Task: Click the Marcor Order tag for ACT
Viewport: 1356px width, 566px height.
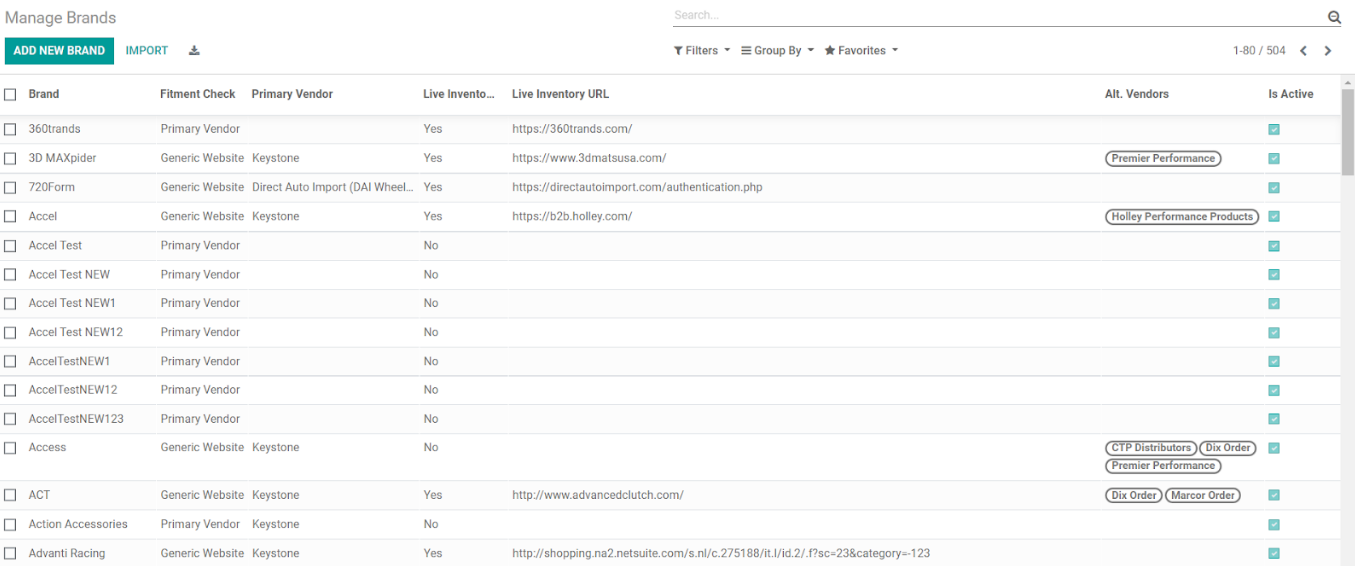Action: pos(1203,495)
